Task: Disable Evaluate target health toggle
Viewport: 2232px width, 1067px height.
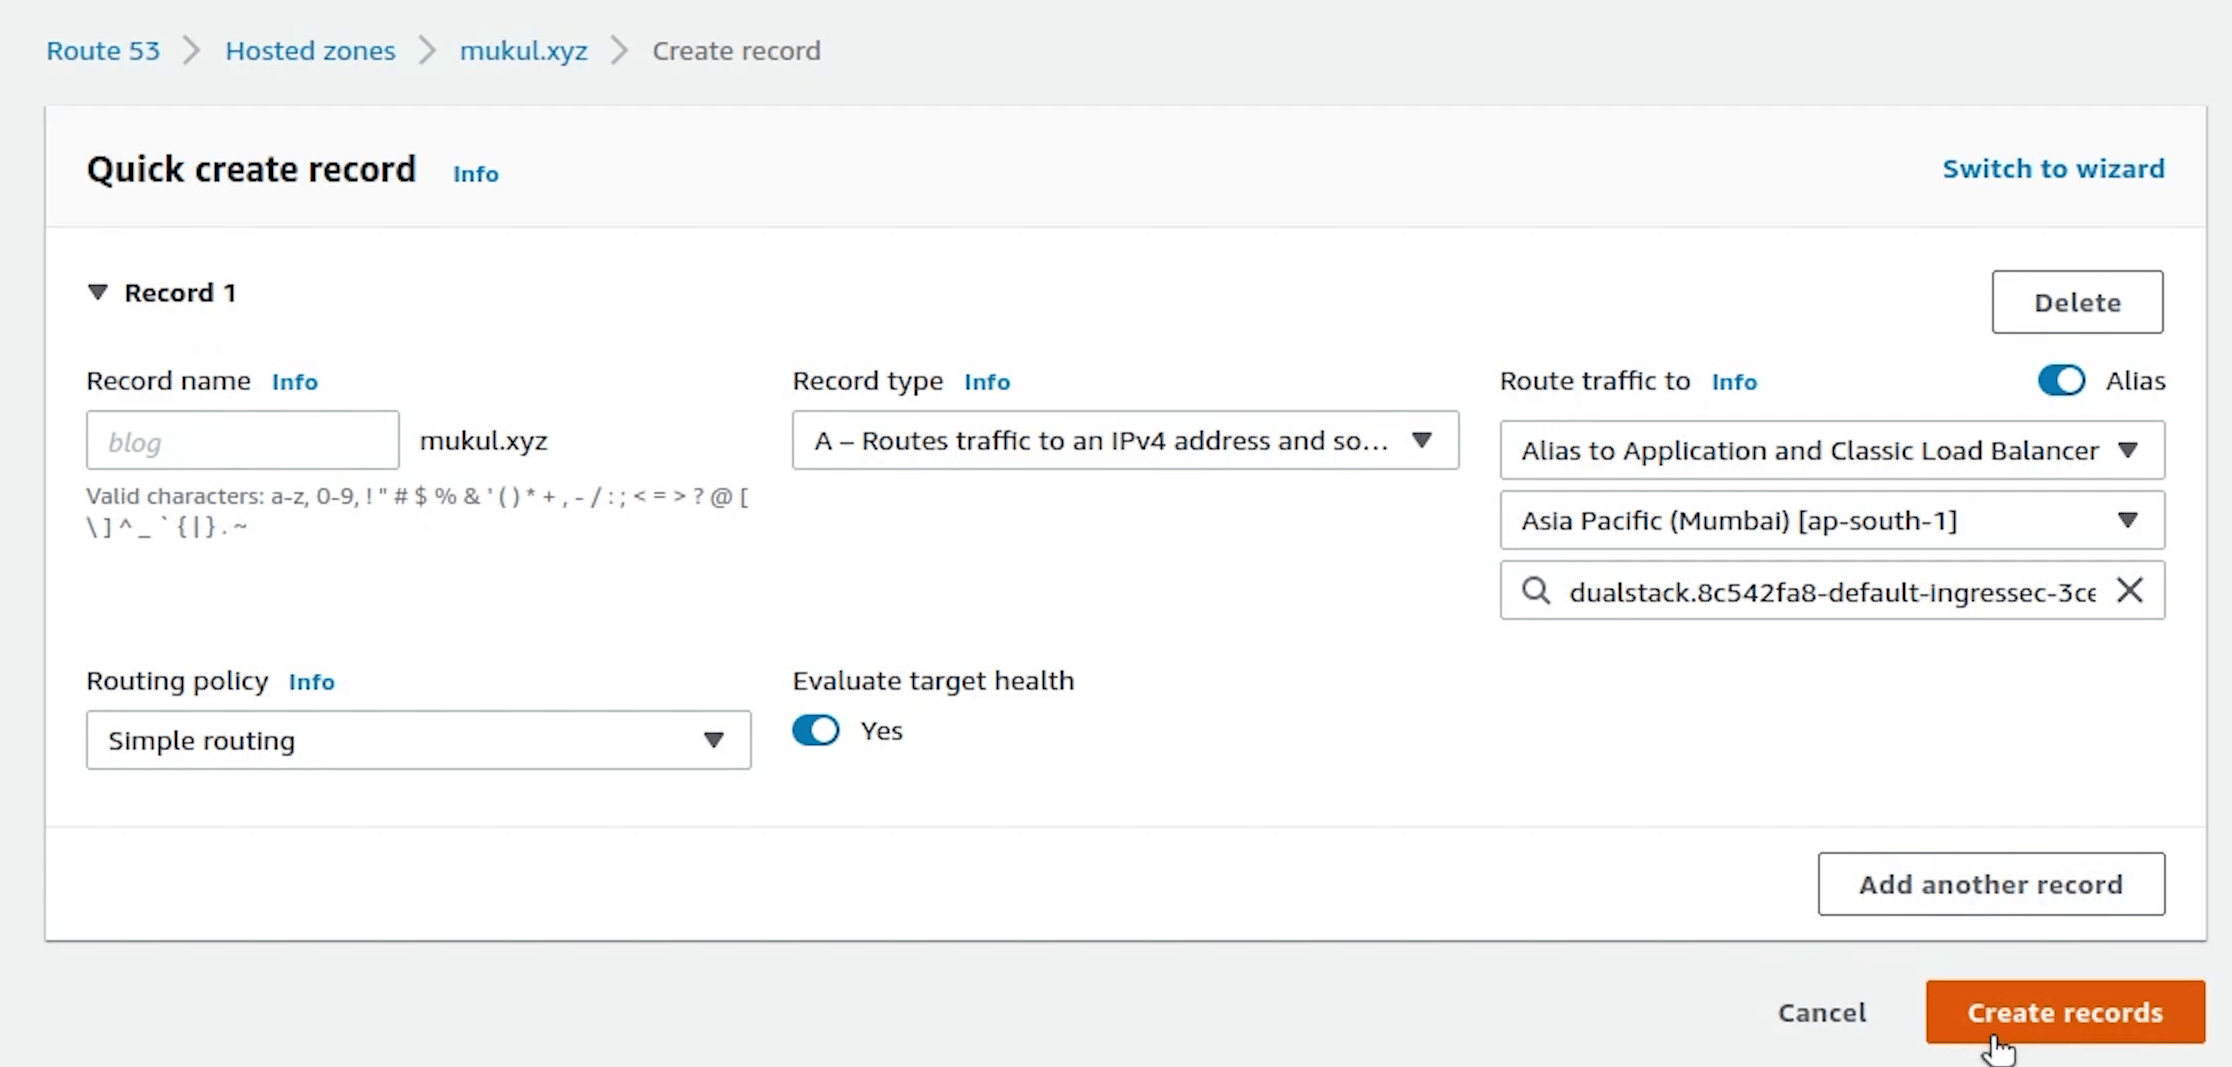Action: point(816,731)
